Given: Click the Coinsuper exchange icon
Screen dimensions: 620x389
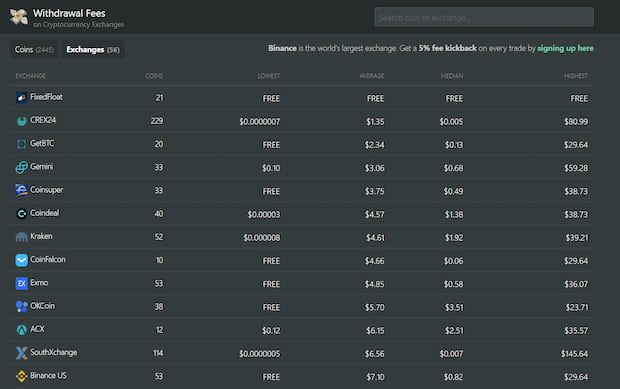Looking at the screenshot, I should (x=21, y=191).
